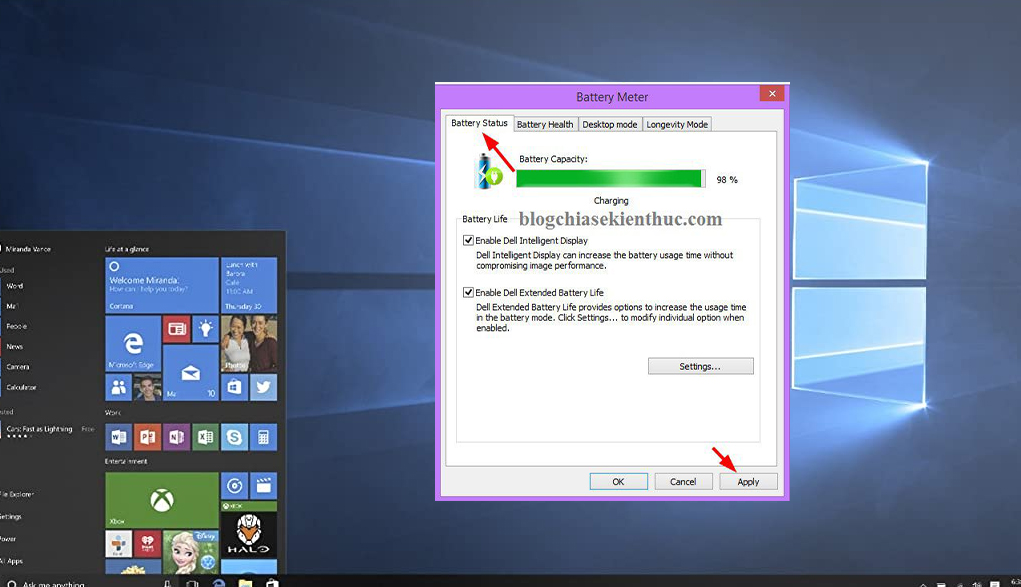Open the Mail tile

tap(191, 373)
